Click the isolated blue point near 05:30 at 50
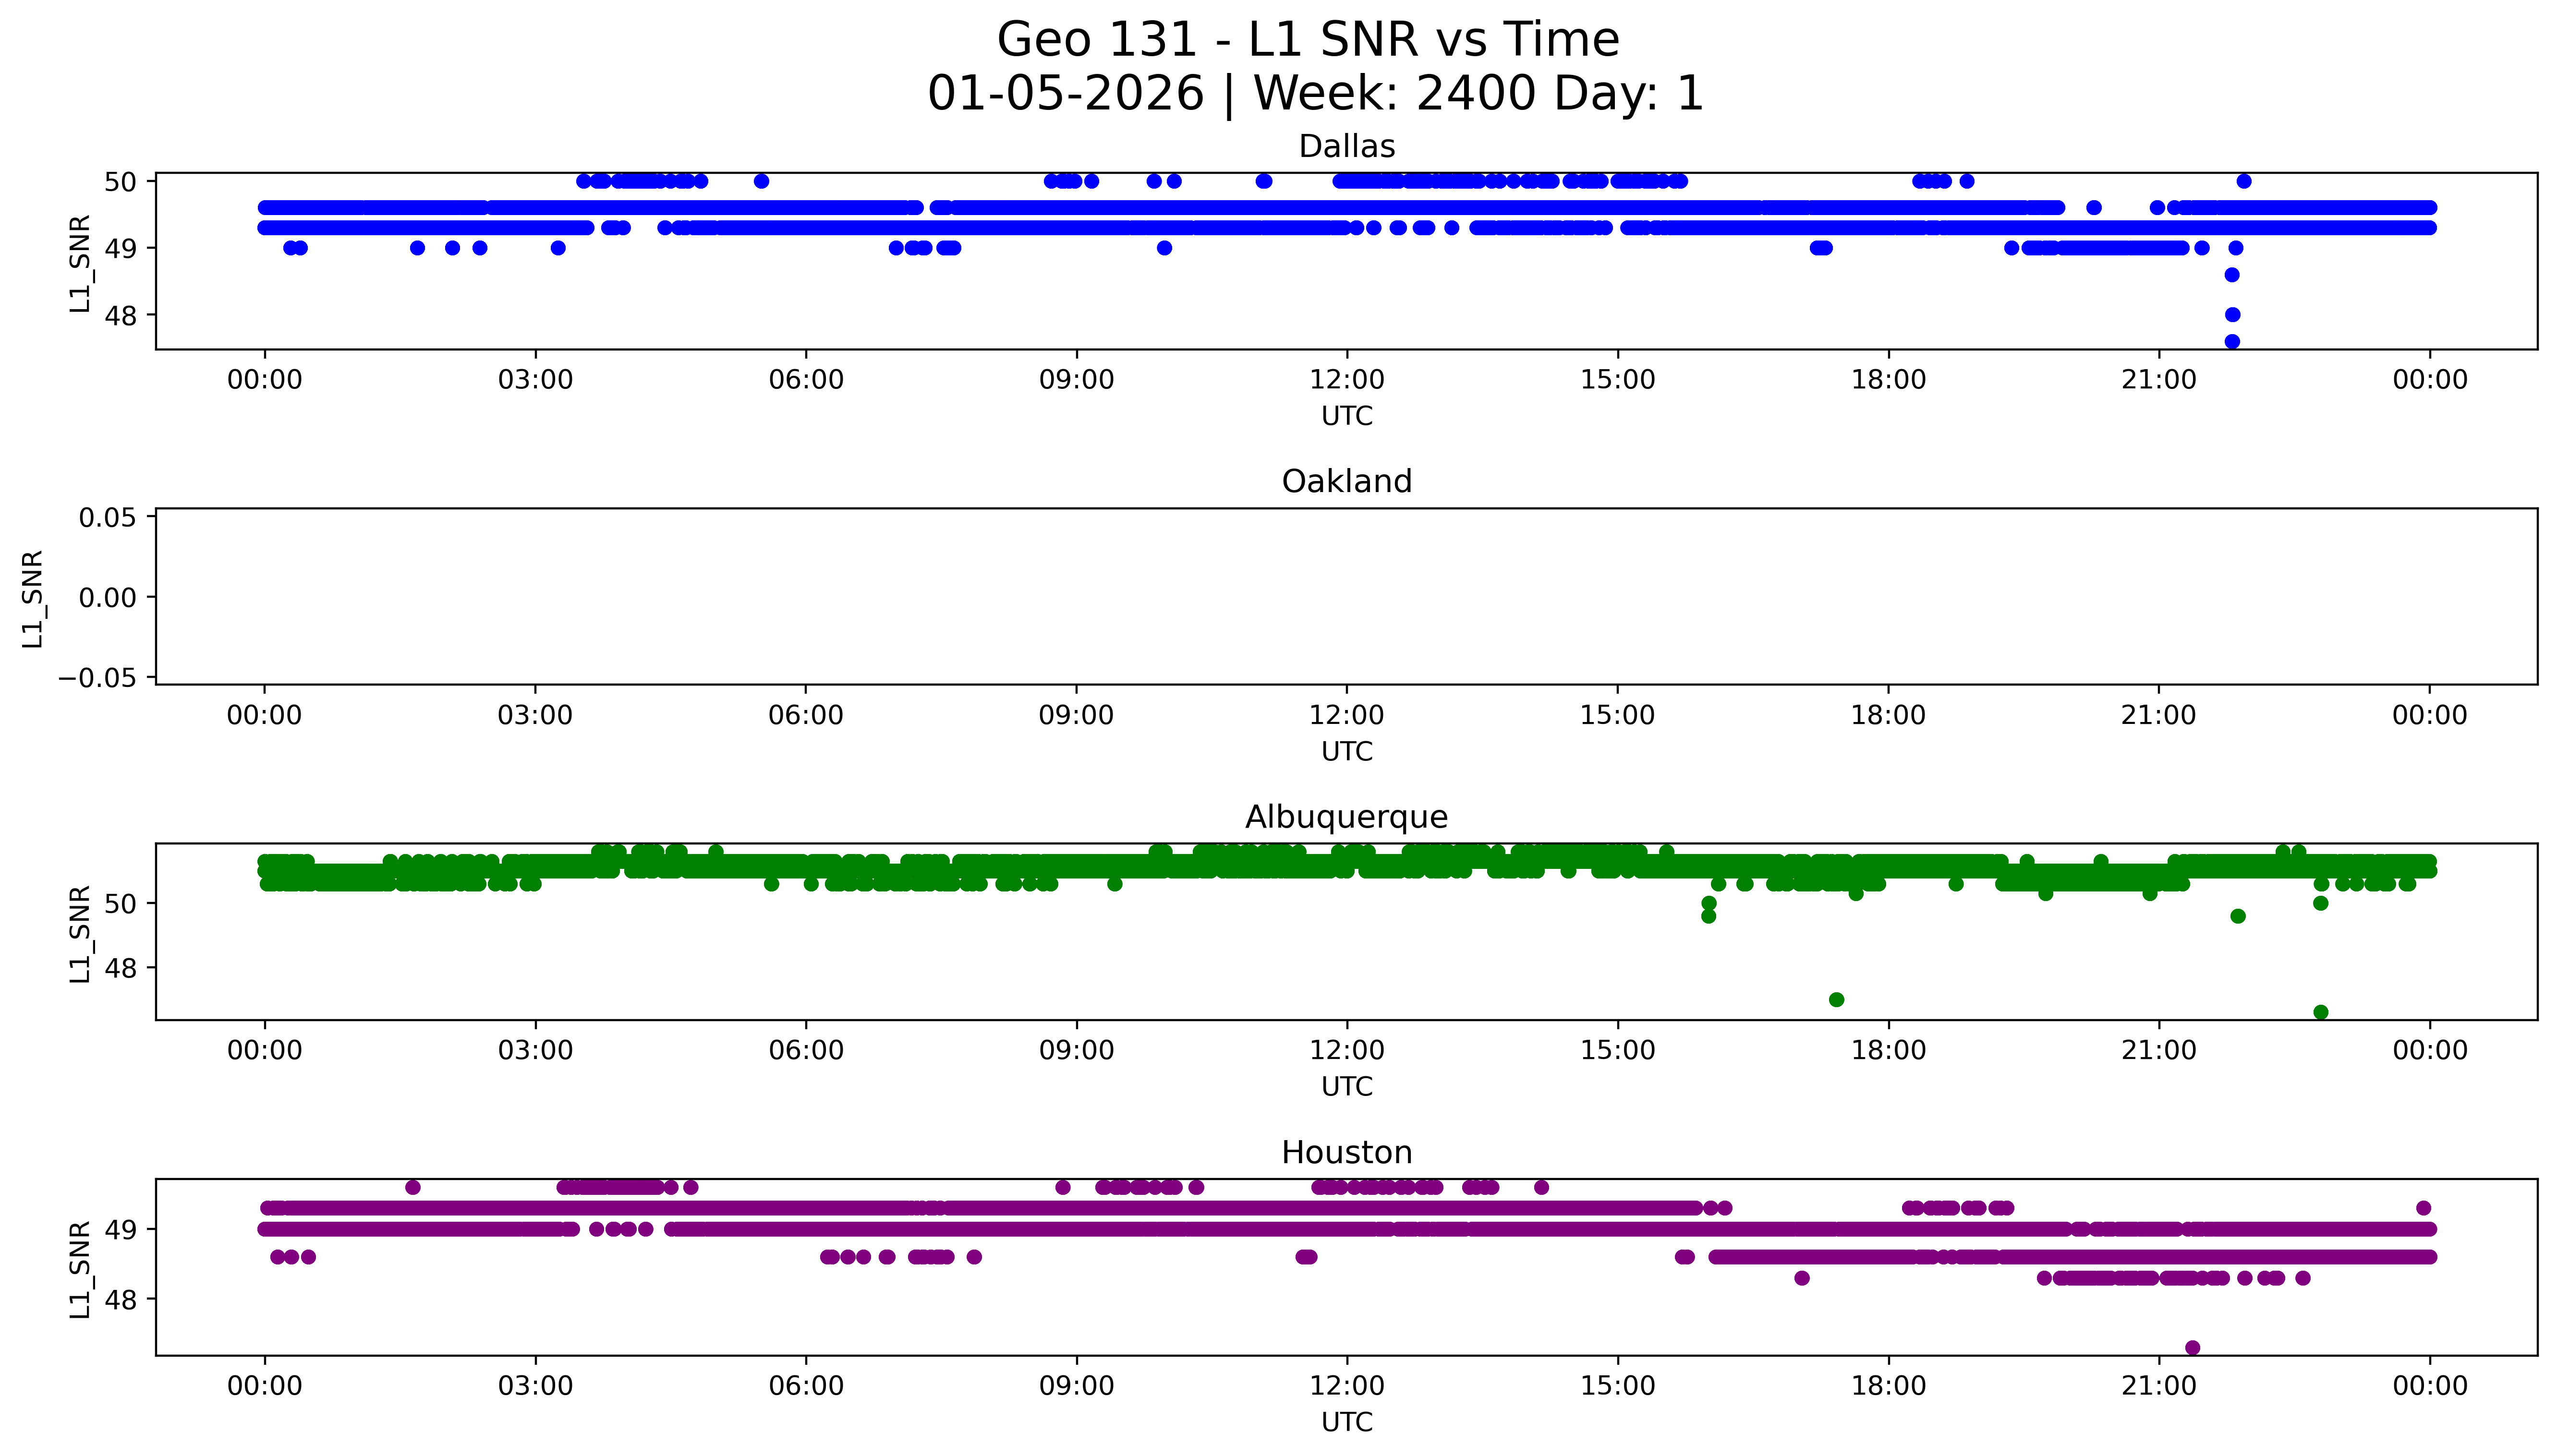2557x1456 pixels. pyautogui.click(x=761, y=181)
